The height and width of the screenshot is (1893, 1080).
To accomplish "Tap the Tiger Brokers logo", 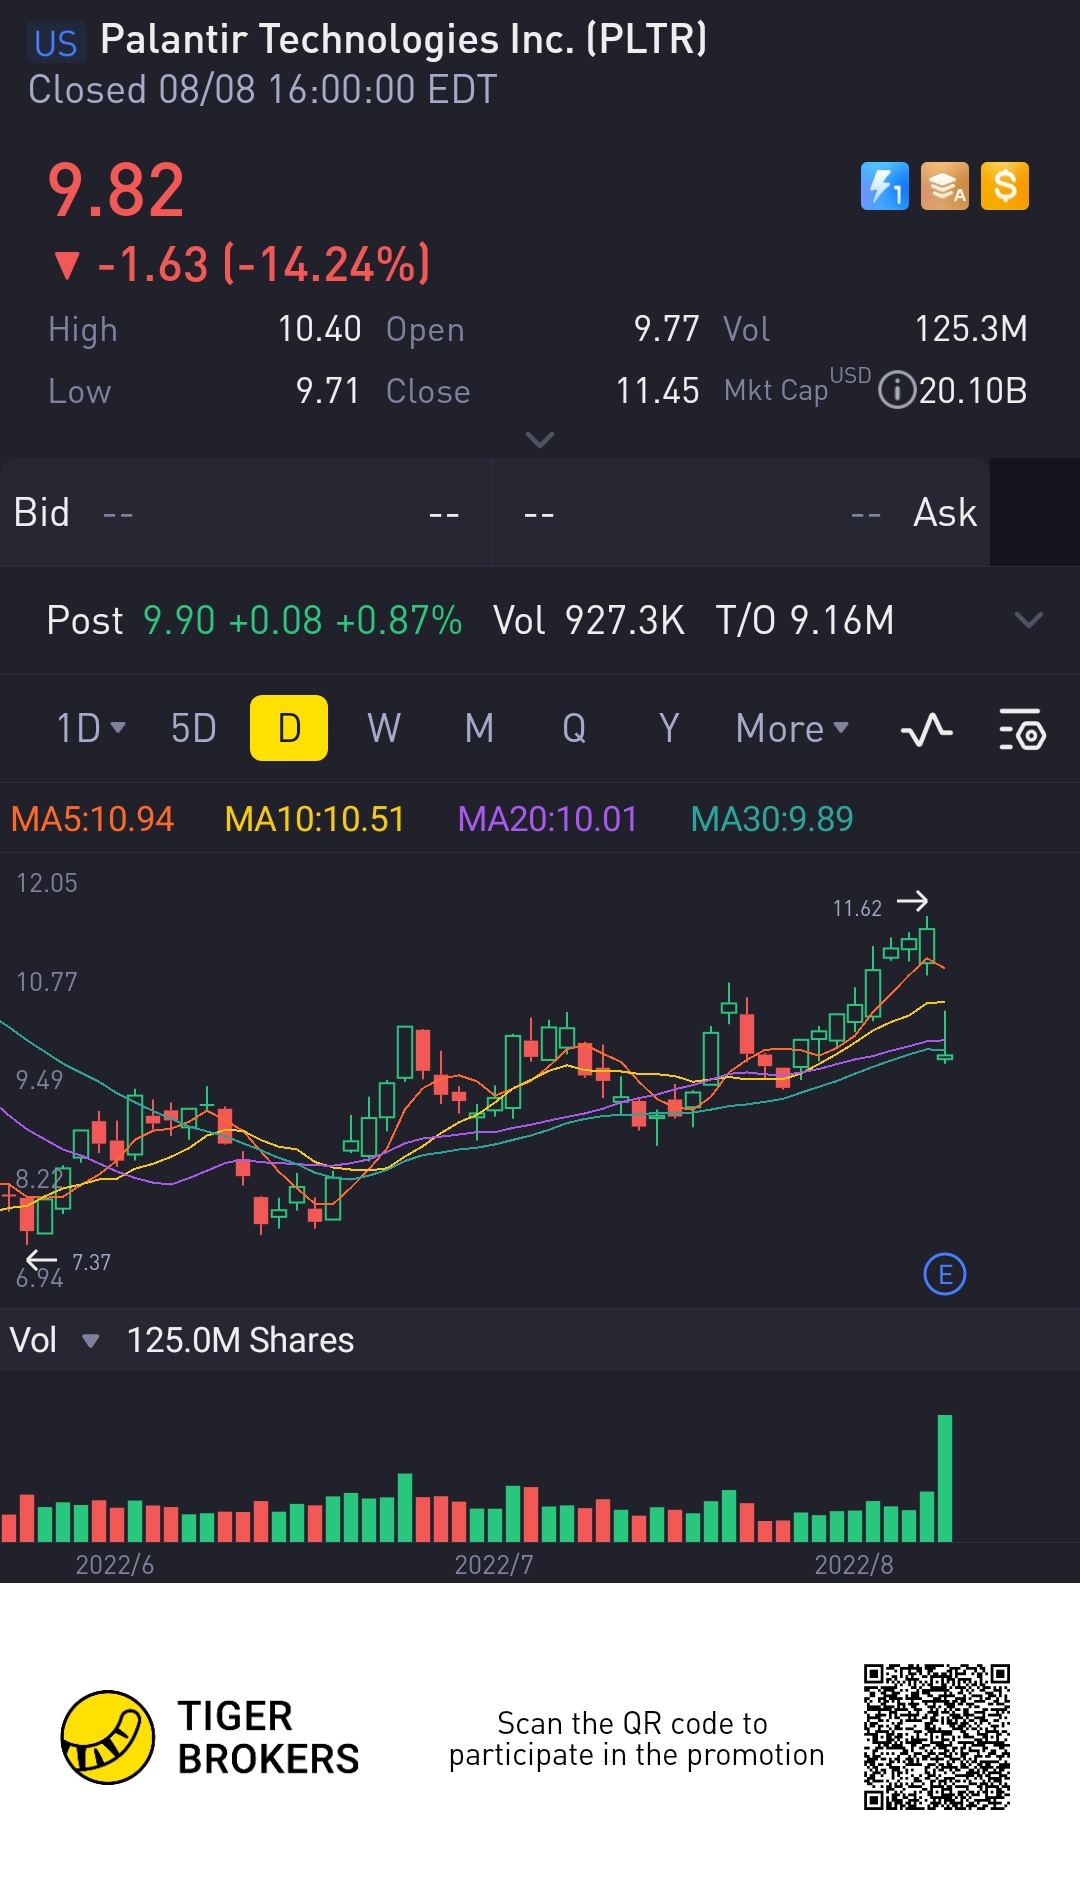I will point(210,1737).
